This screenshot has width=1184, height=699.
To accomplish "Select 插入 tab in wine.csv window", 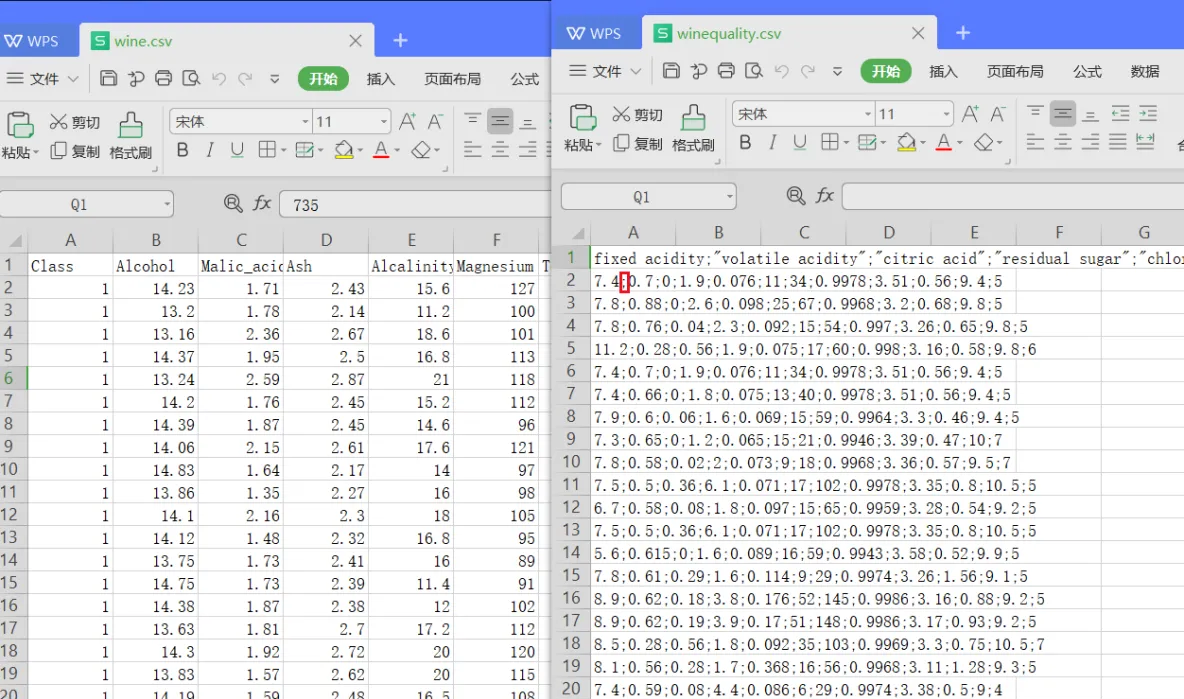I will (x=381, y=79).
